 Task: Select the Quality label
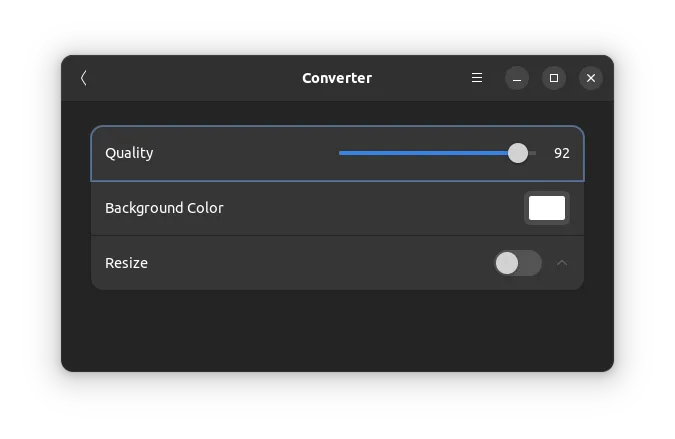tap(129, 153)
